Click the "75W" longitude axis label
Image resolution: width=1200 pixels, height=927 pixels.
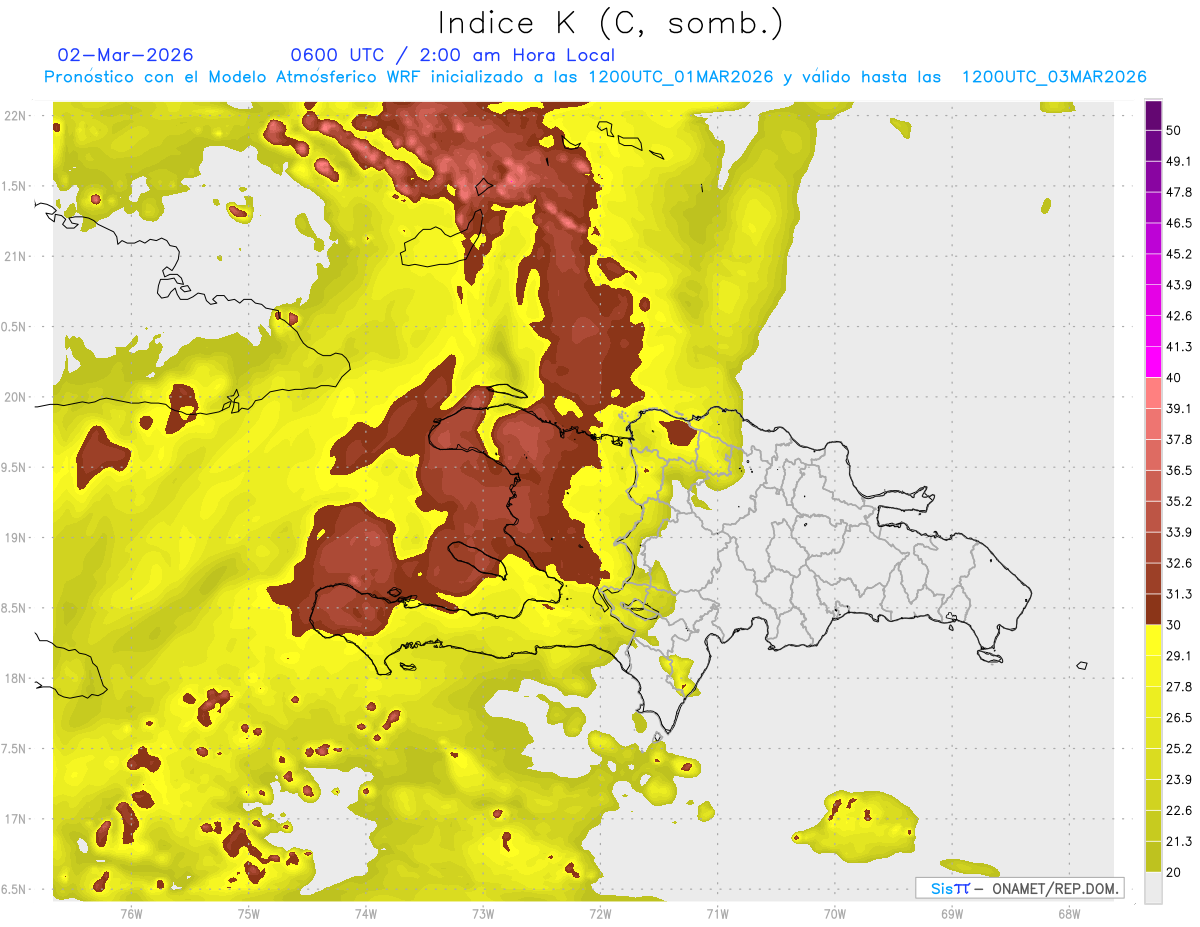pyautogui.click(x=249, y=914)
